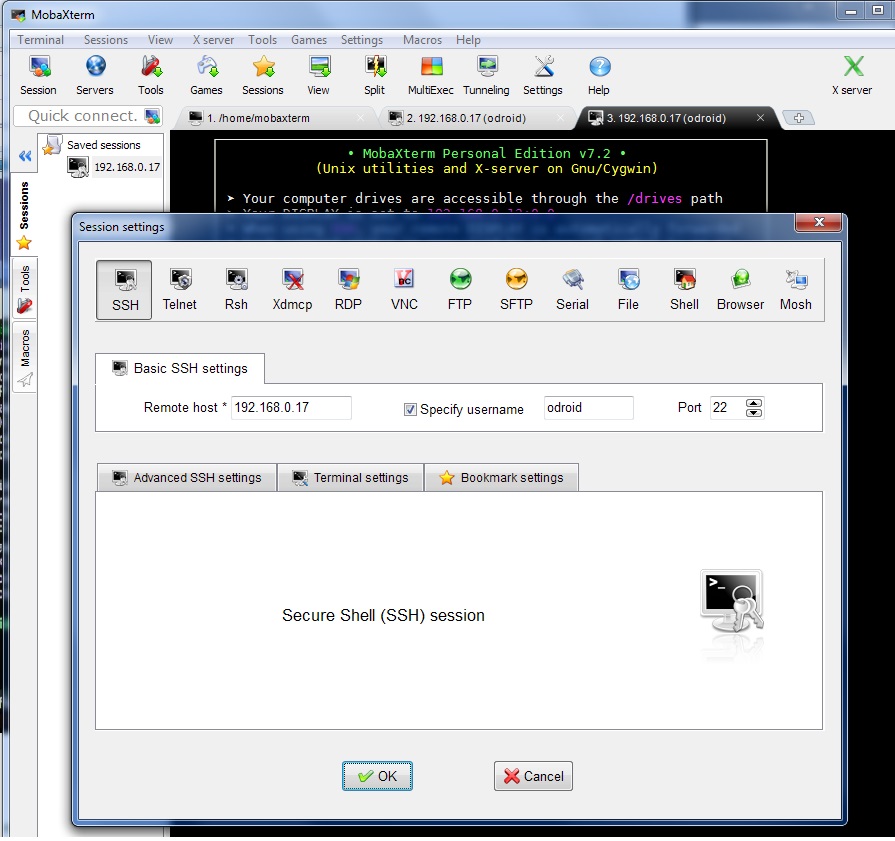The height and width of the screenshot is (841, 895).
Task: Pick the Serial session type
Action: point(572,289)
